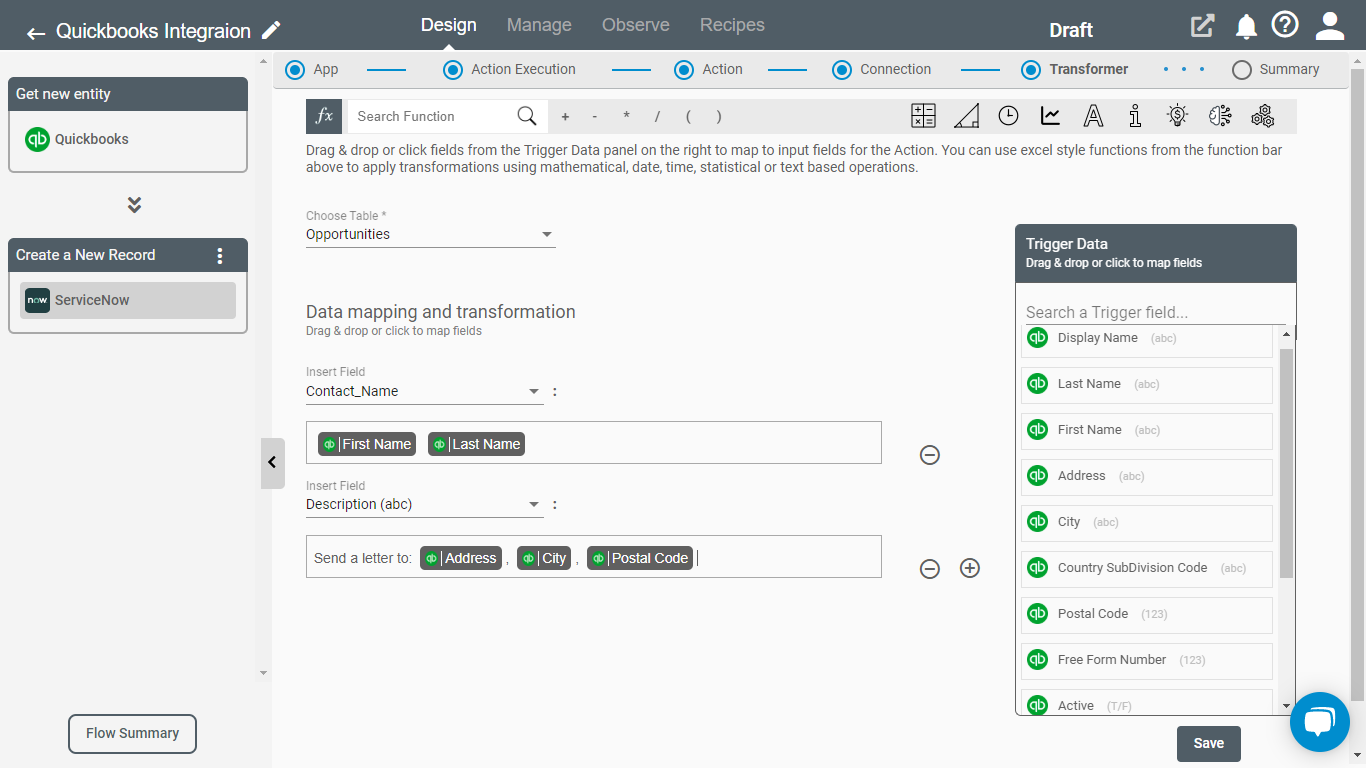This screenshot has width=1366, height=768.
Task: Remove the Description mapping row
Action: point(930,568)
